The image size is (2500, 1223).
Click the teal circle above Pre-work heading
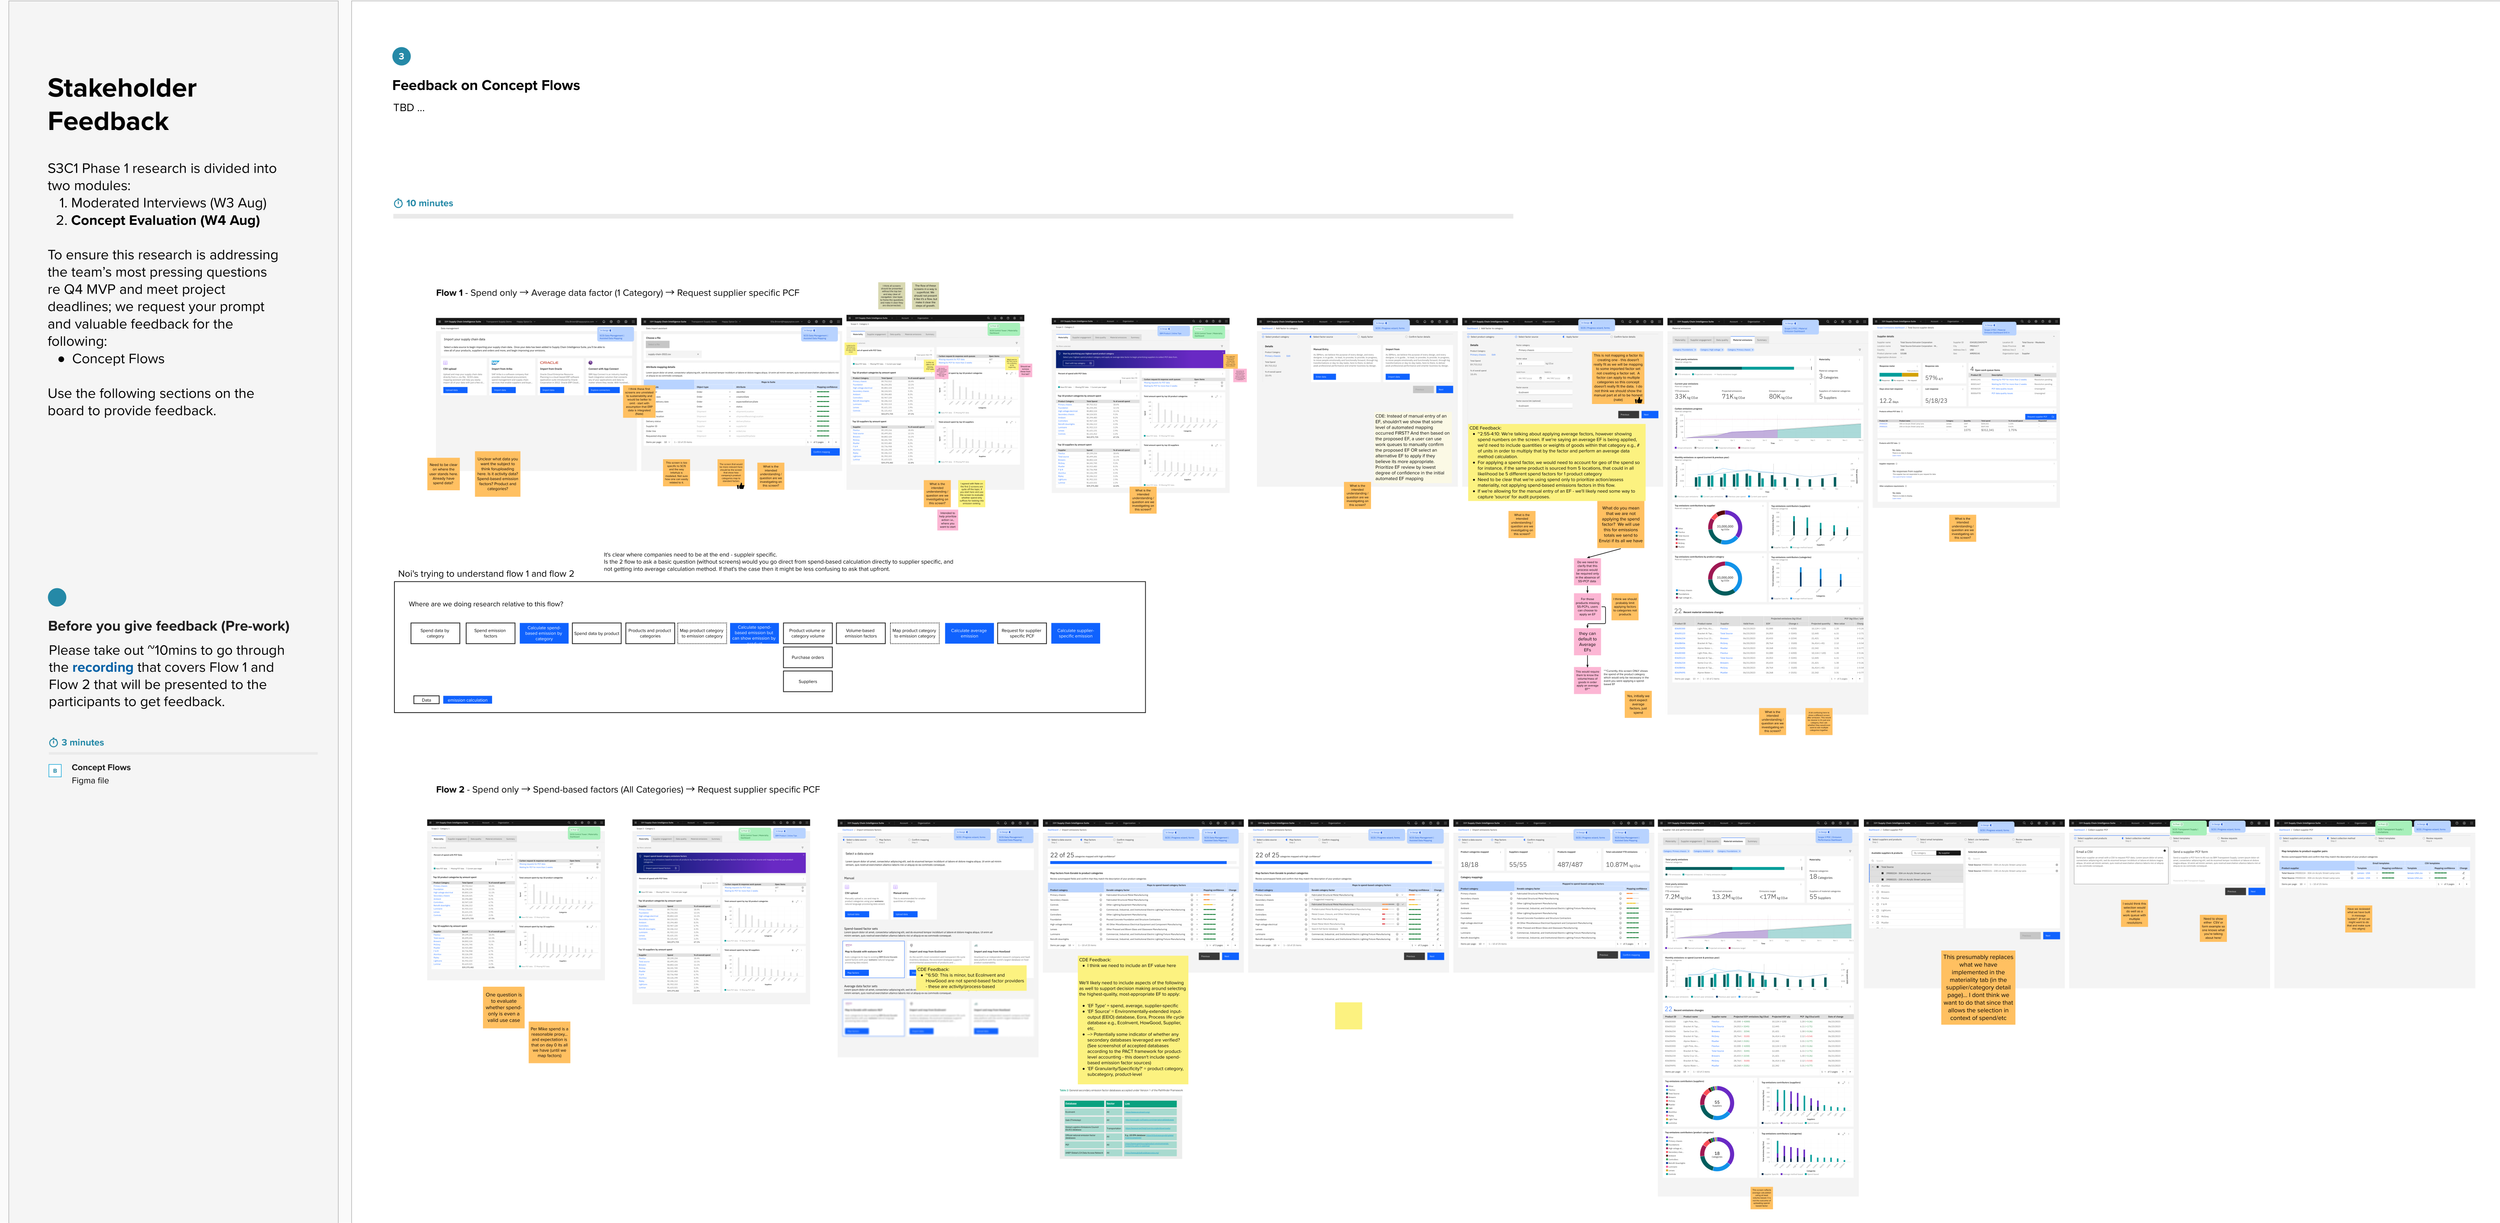(57, 597)
